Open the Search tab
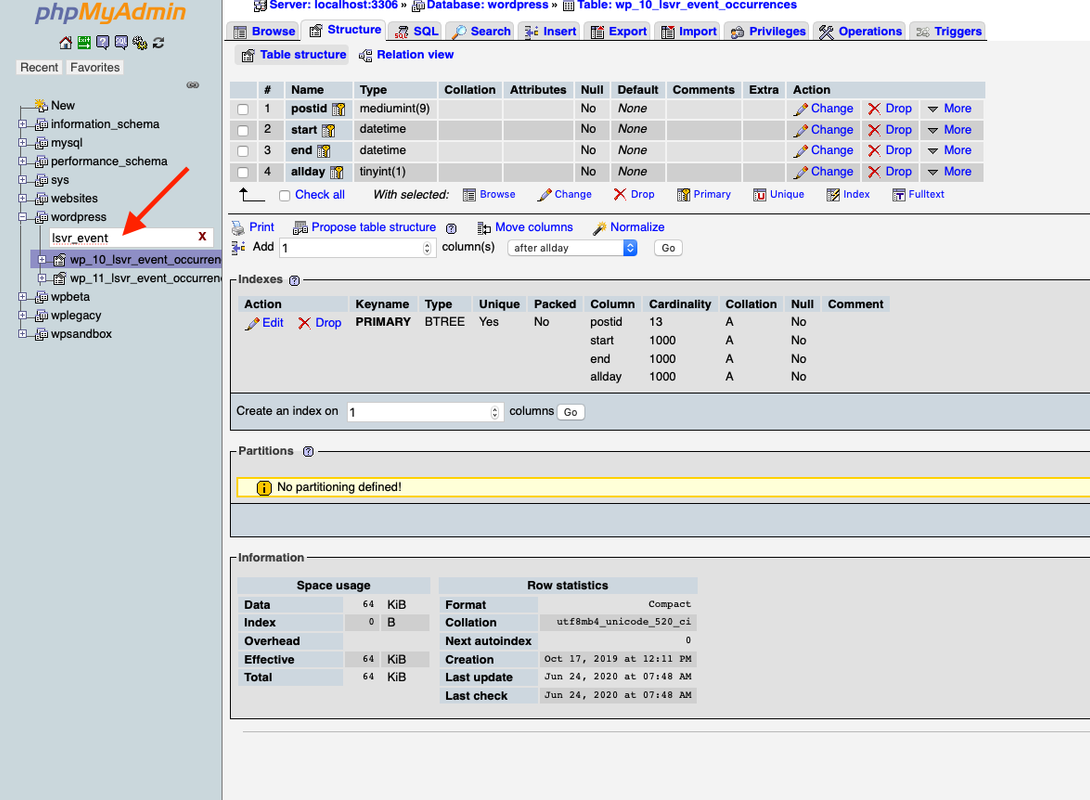The width and height of the screenshot is (1090, 800). 482,31
